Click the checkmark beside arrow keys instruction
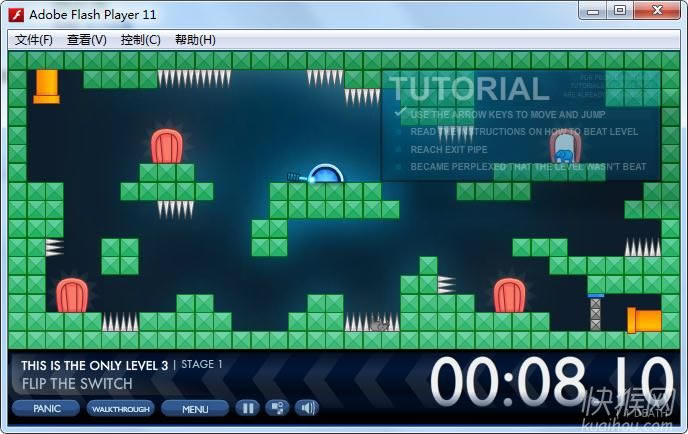688x434 pixels. click(400, 113)
